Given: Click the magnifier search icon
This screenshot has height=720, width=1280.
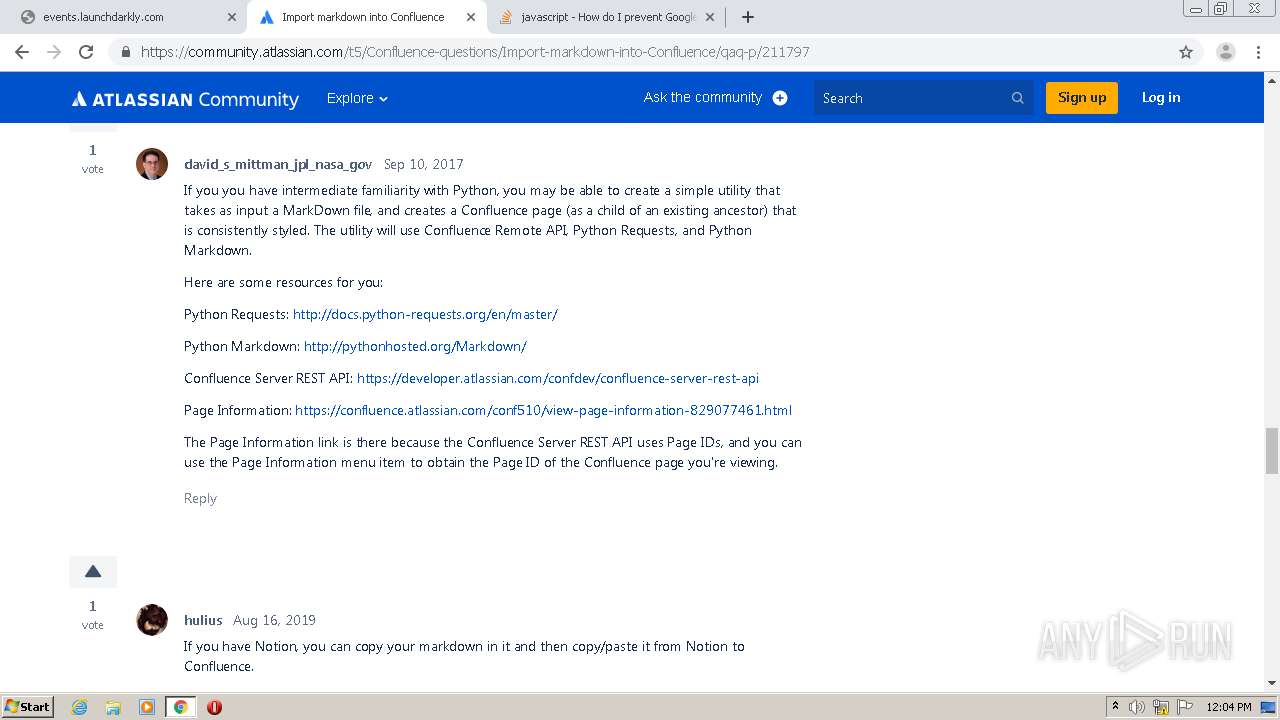Looking at the screenshot, I should (x=1017, y=98).
